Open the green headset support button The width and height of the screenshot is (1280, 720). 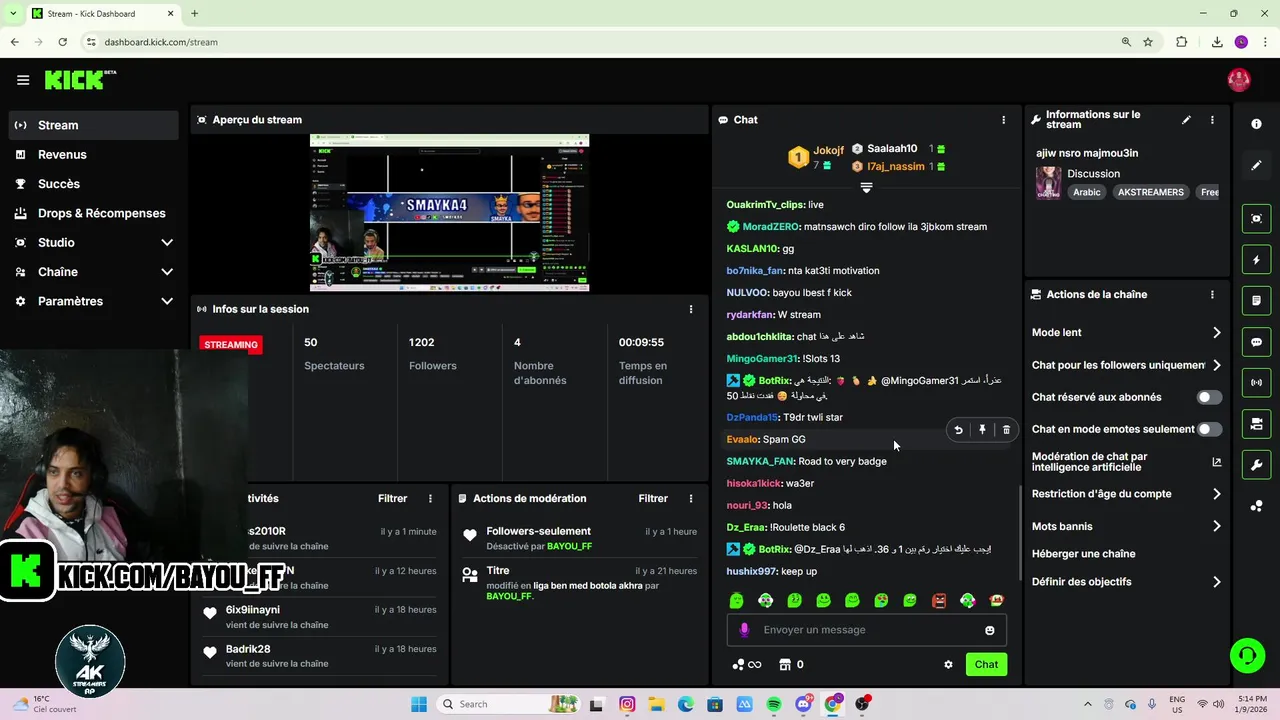[1247, 656]
